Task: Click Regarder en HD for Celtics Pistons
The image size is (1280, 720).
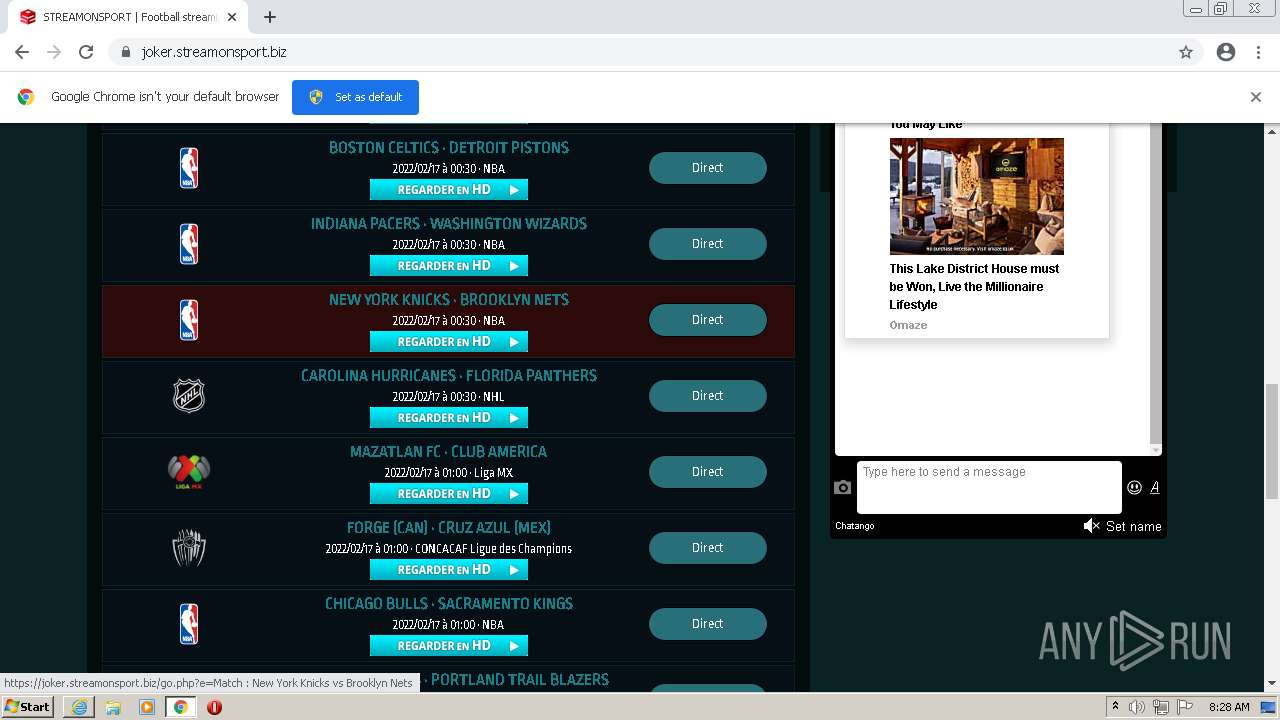Action: point(449,190)
